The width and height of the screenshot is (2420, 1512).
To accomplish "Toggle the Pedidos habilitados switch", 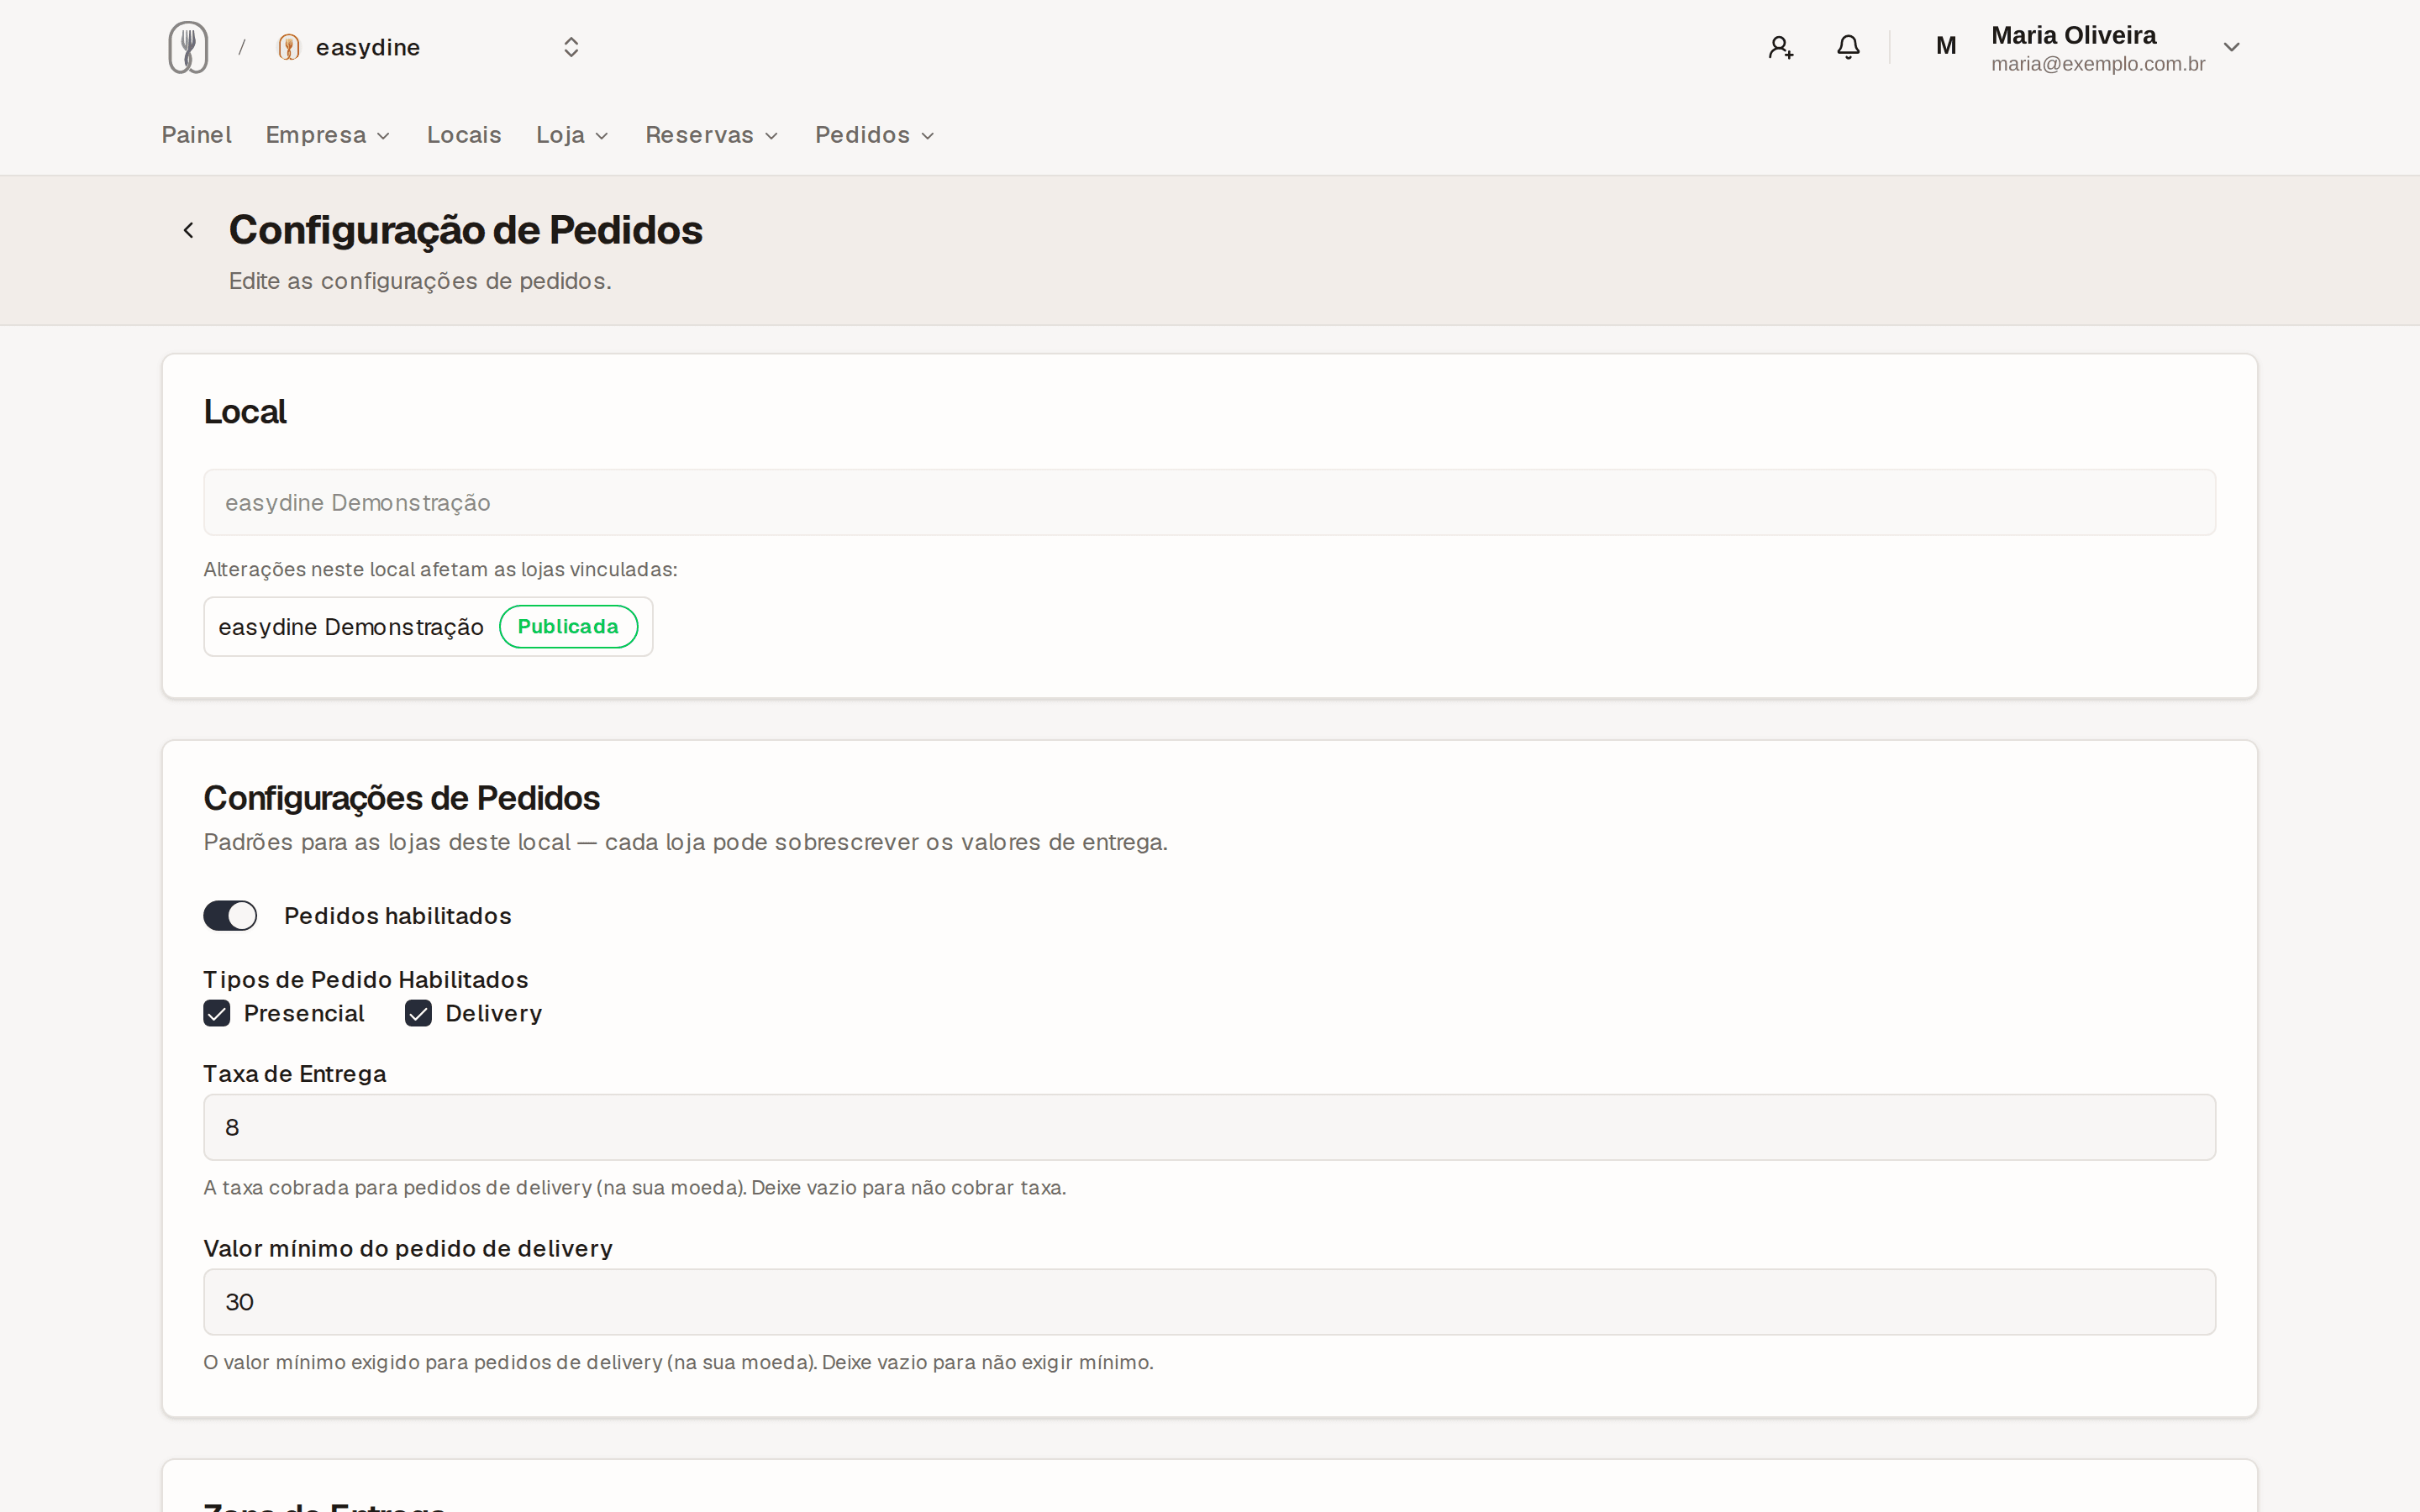I will tap(230, 915).
